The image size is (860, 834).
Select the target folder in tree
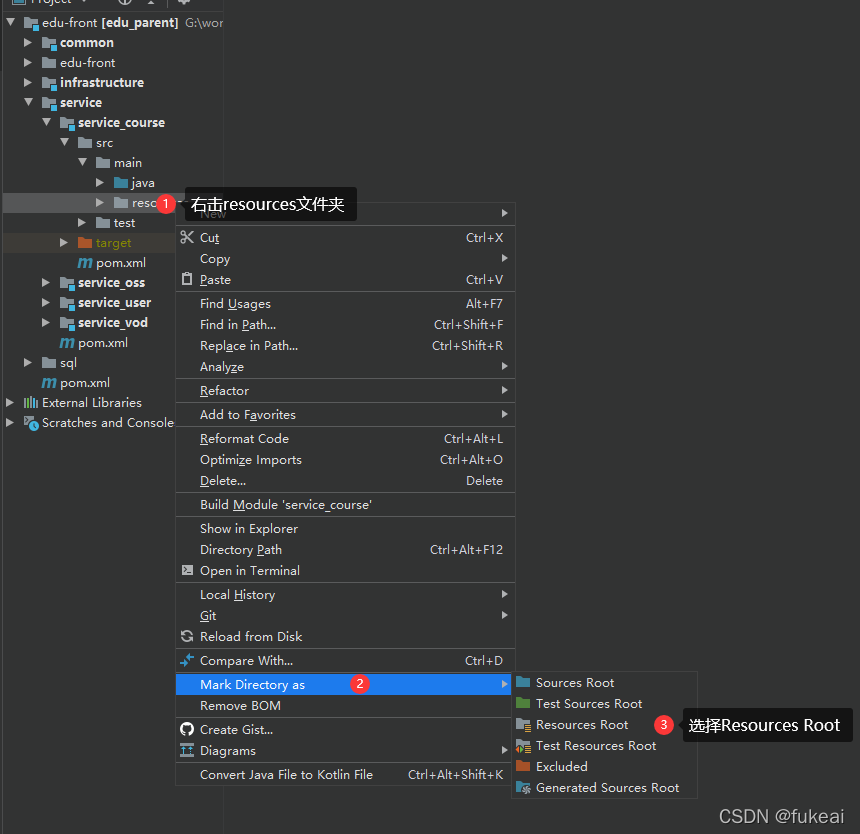[x=113, y=243]
